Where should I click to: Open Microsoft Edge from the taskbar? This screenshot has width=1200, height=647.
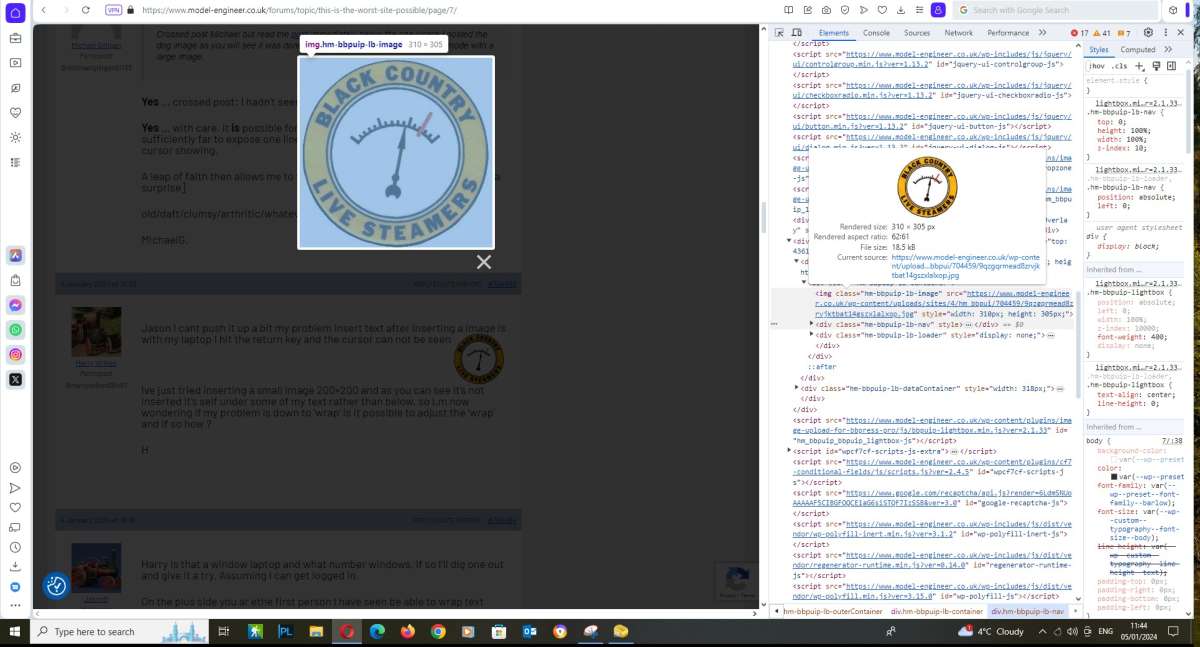point(377,632)
